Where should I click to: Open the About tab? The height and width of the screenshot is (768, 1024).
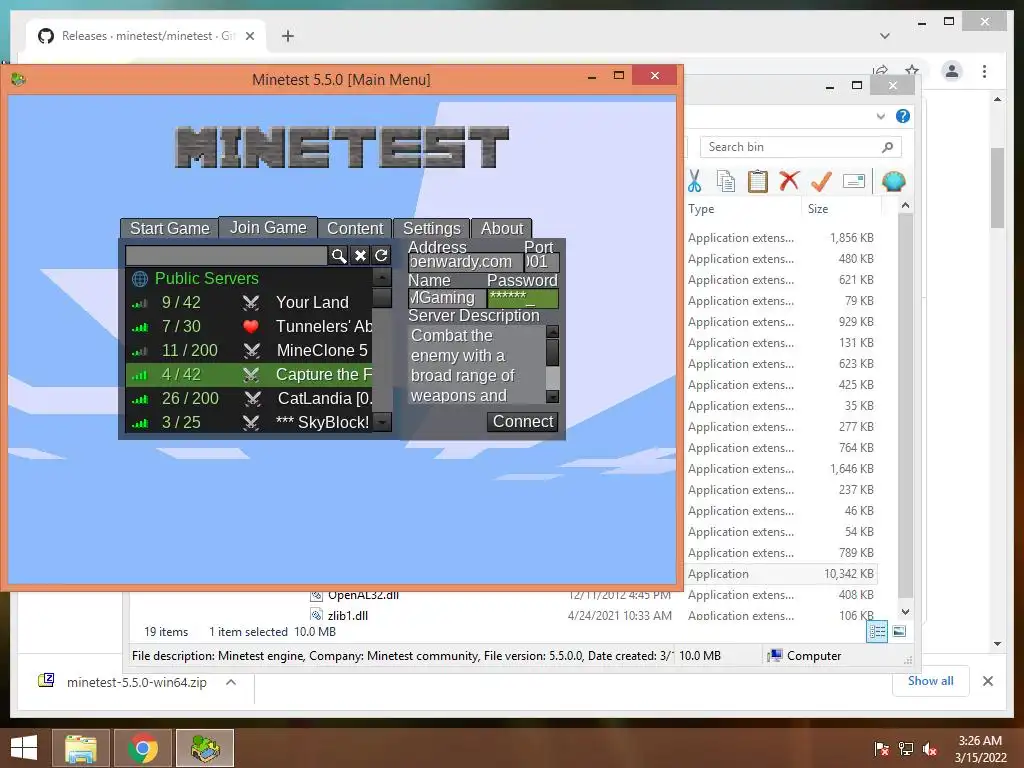click(502, 229)
